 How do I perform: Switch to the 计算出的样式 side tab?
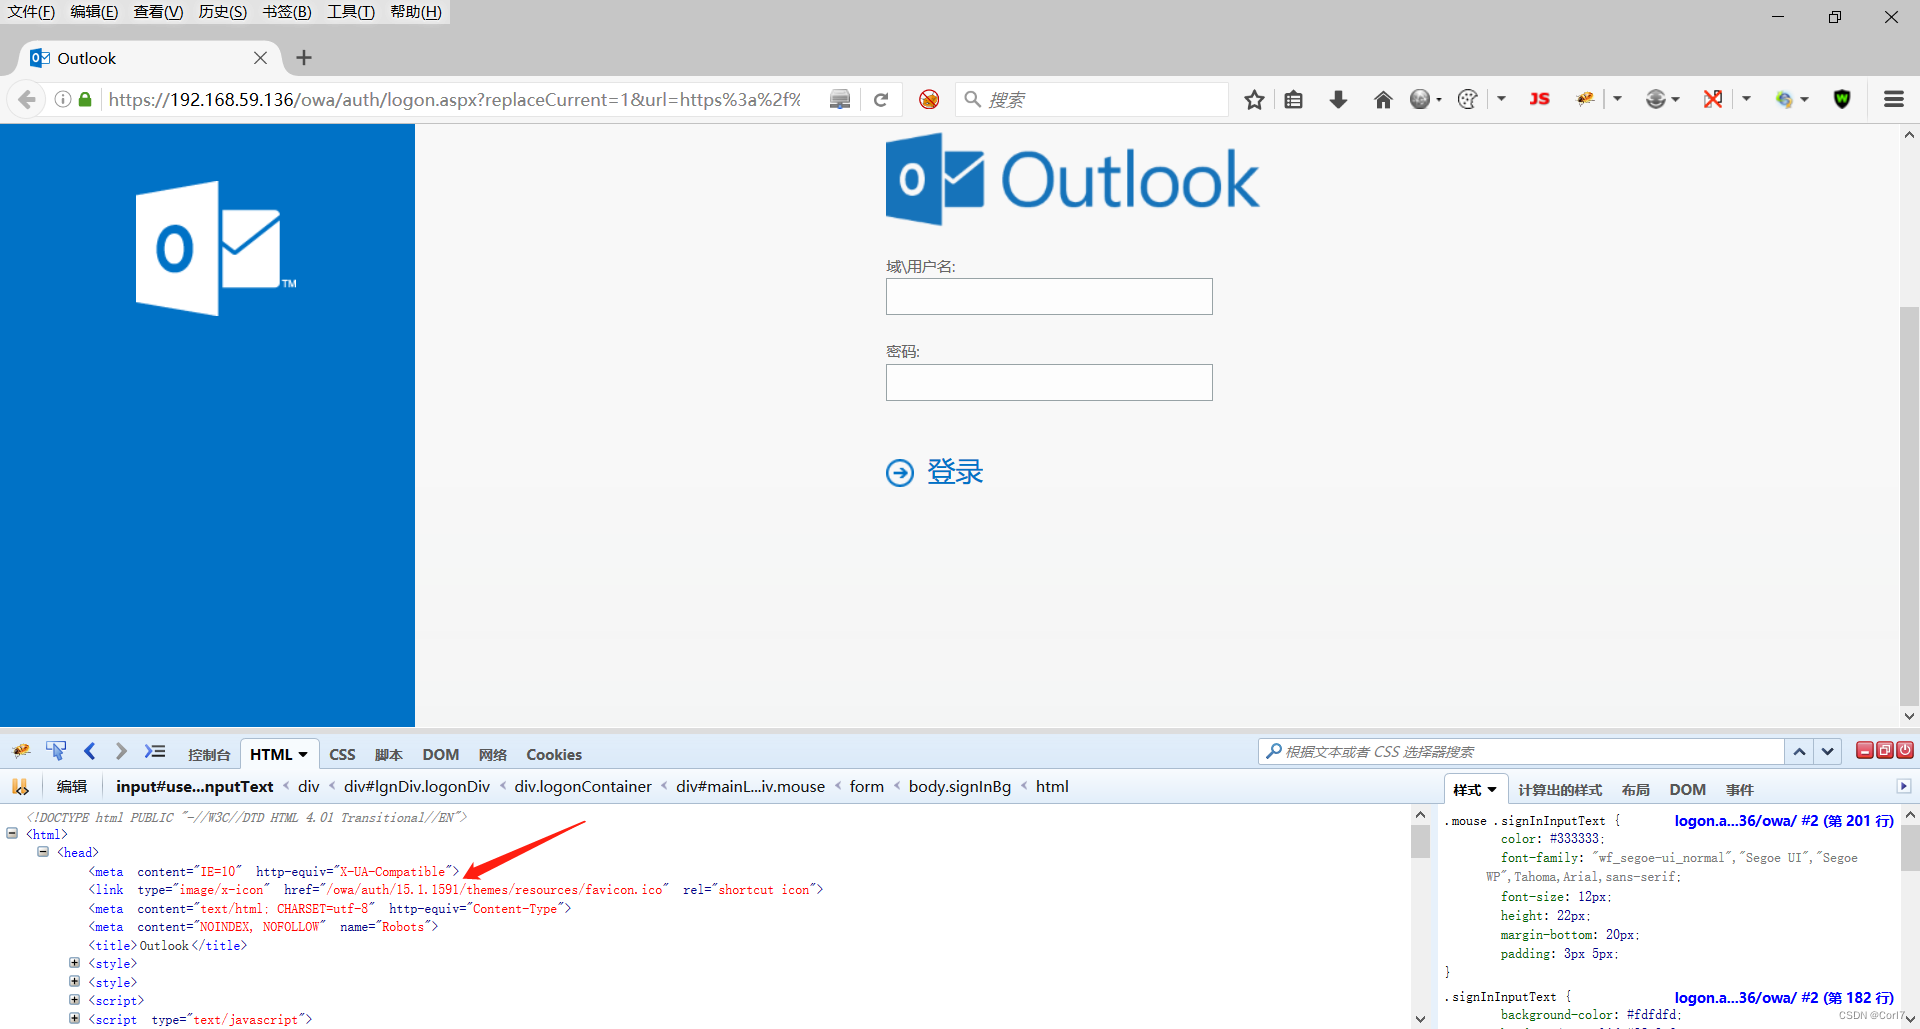[x=1559, y=790]
